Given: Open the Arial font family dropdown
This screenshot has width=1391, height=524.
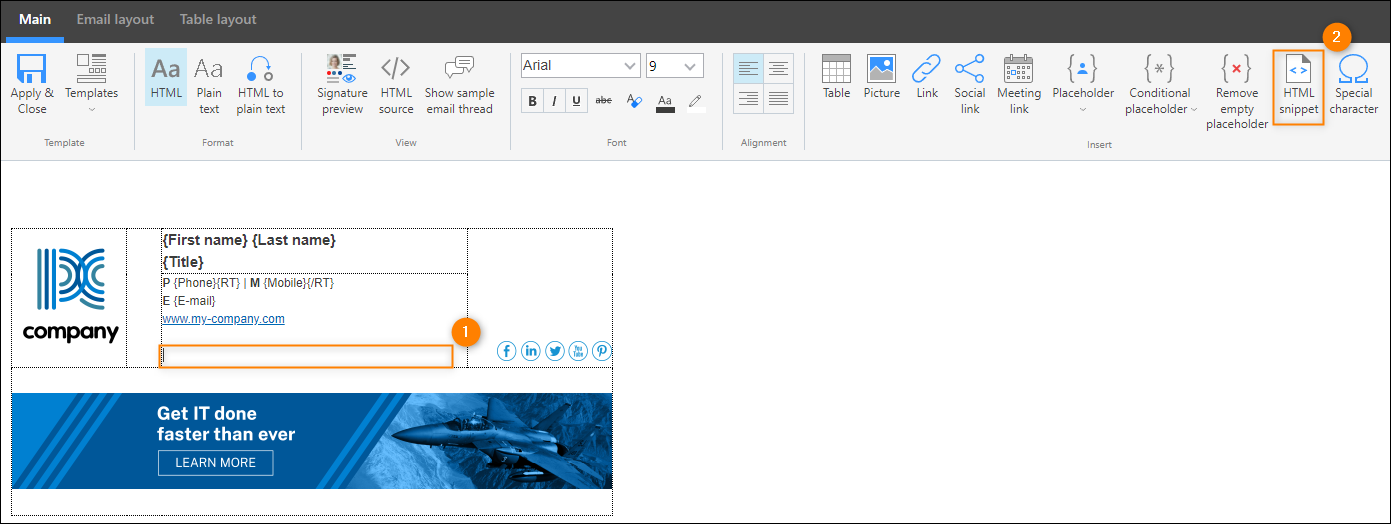Looking at the screenshot, I should point(580,66).
